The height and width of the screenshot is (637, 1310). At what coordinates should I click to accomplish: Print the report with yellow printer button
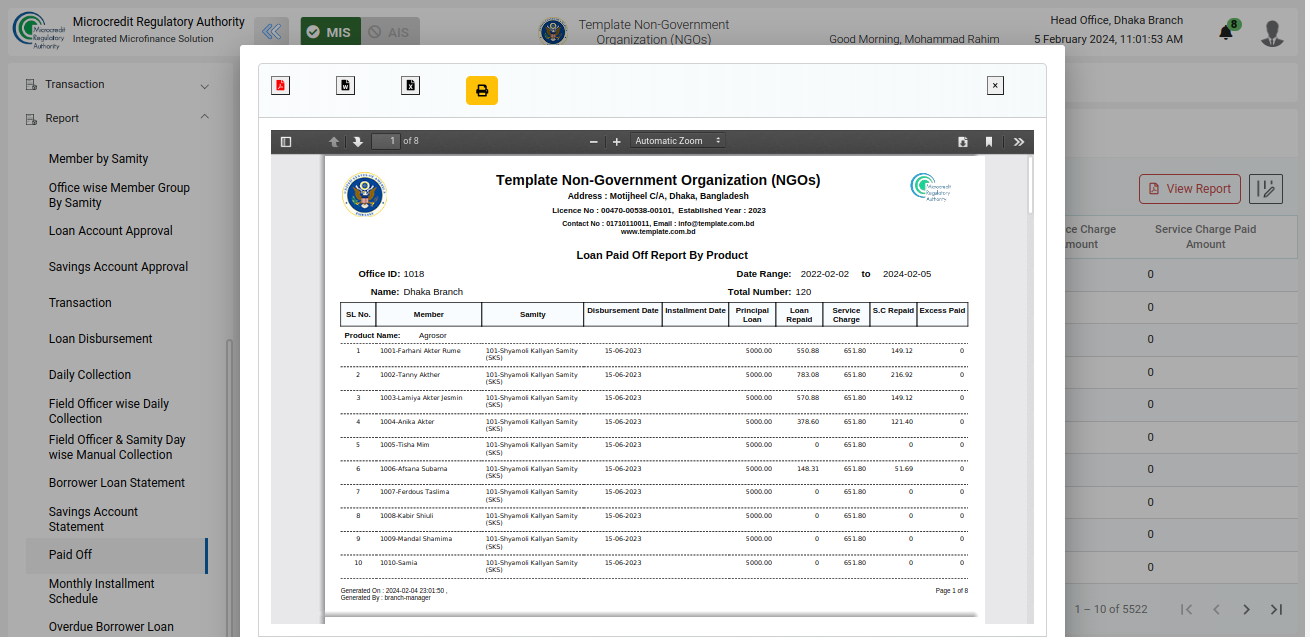[482, 91]
